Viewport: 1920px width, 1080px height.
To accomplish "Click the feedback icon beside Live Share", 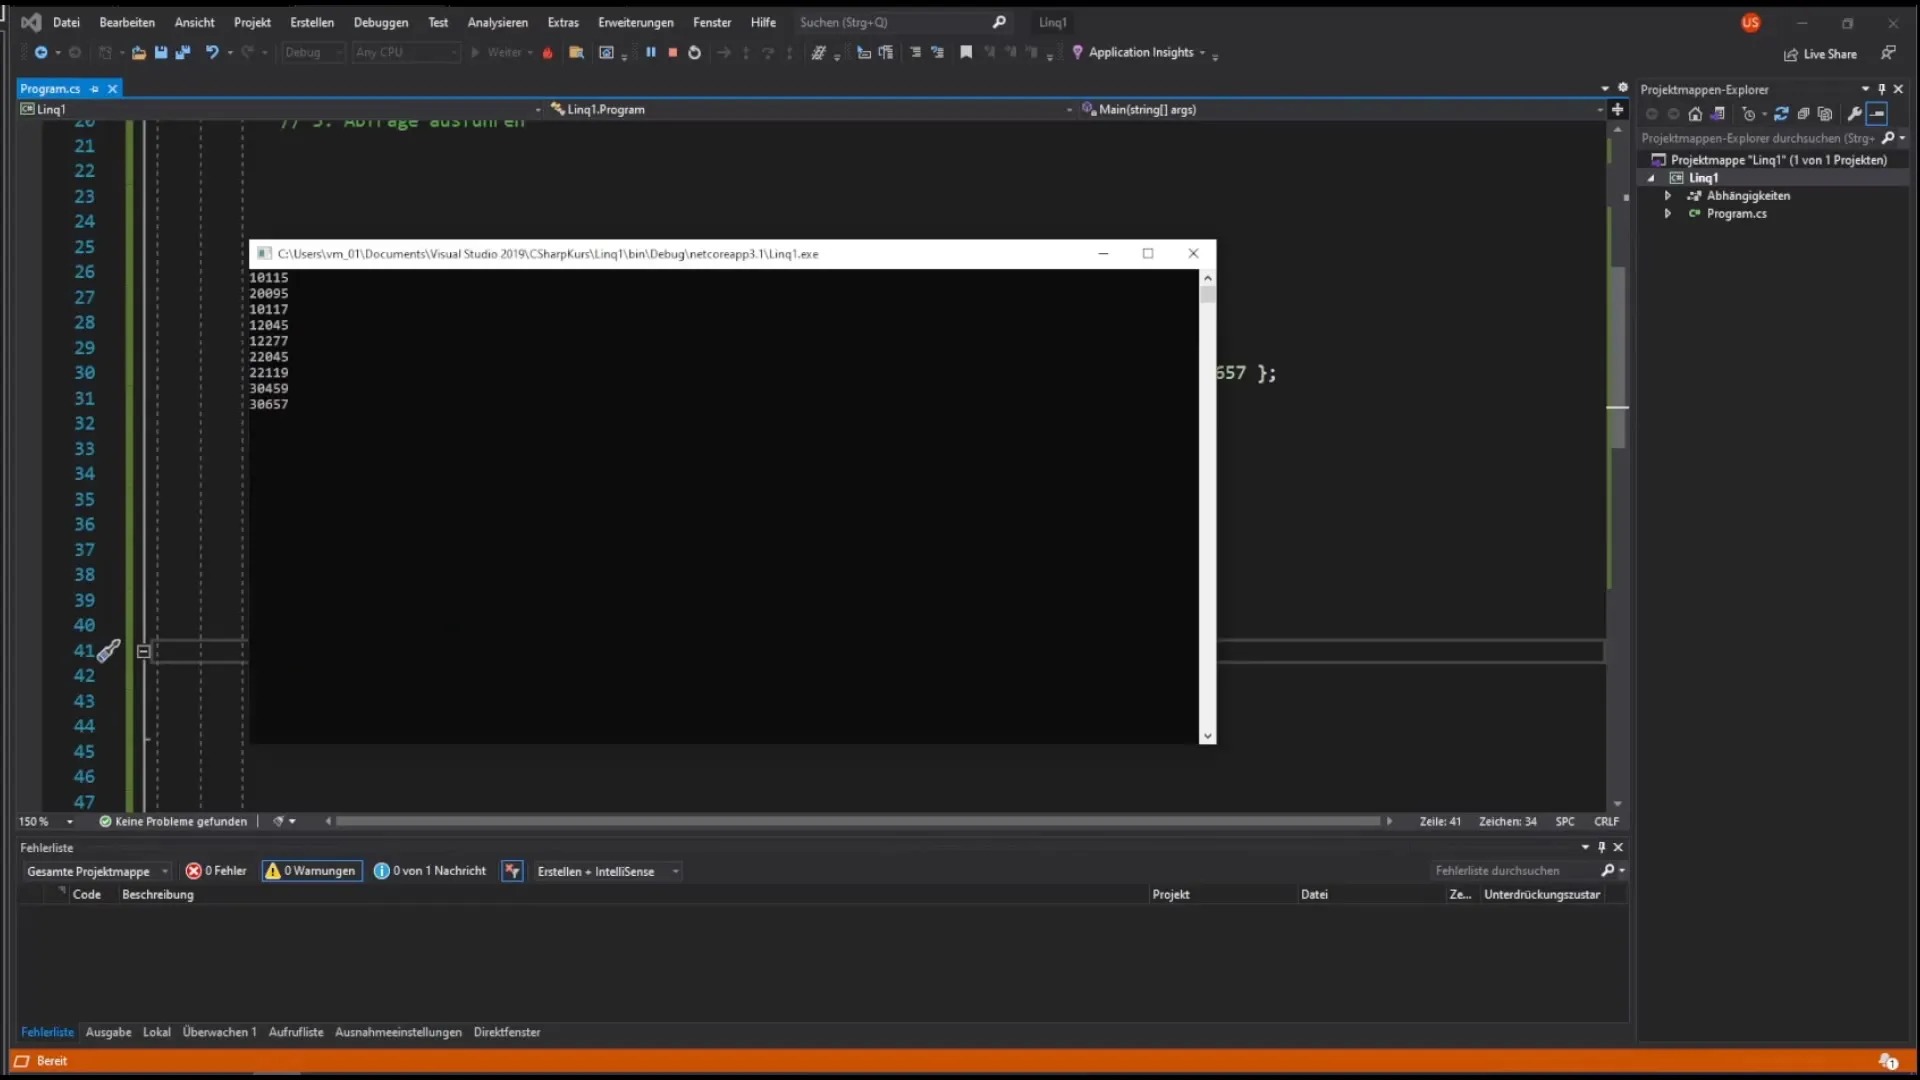I will (x=1888, y=53).
